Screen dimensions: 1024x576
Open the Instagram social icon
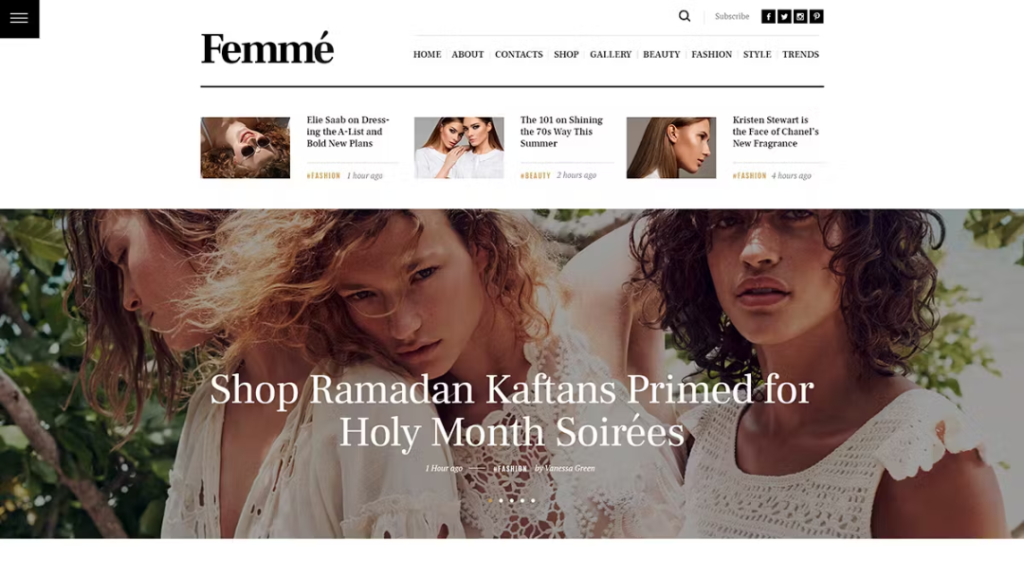tap(800, 16)
